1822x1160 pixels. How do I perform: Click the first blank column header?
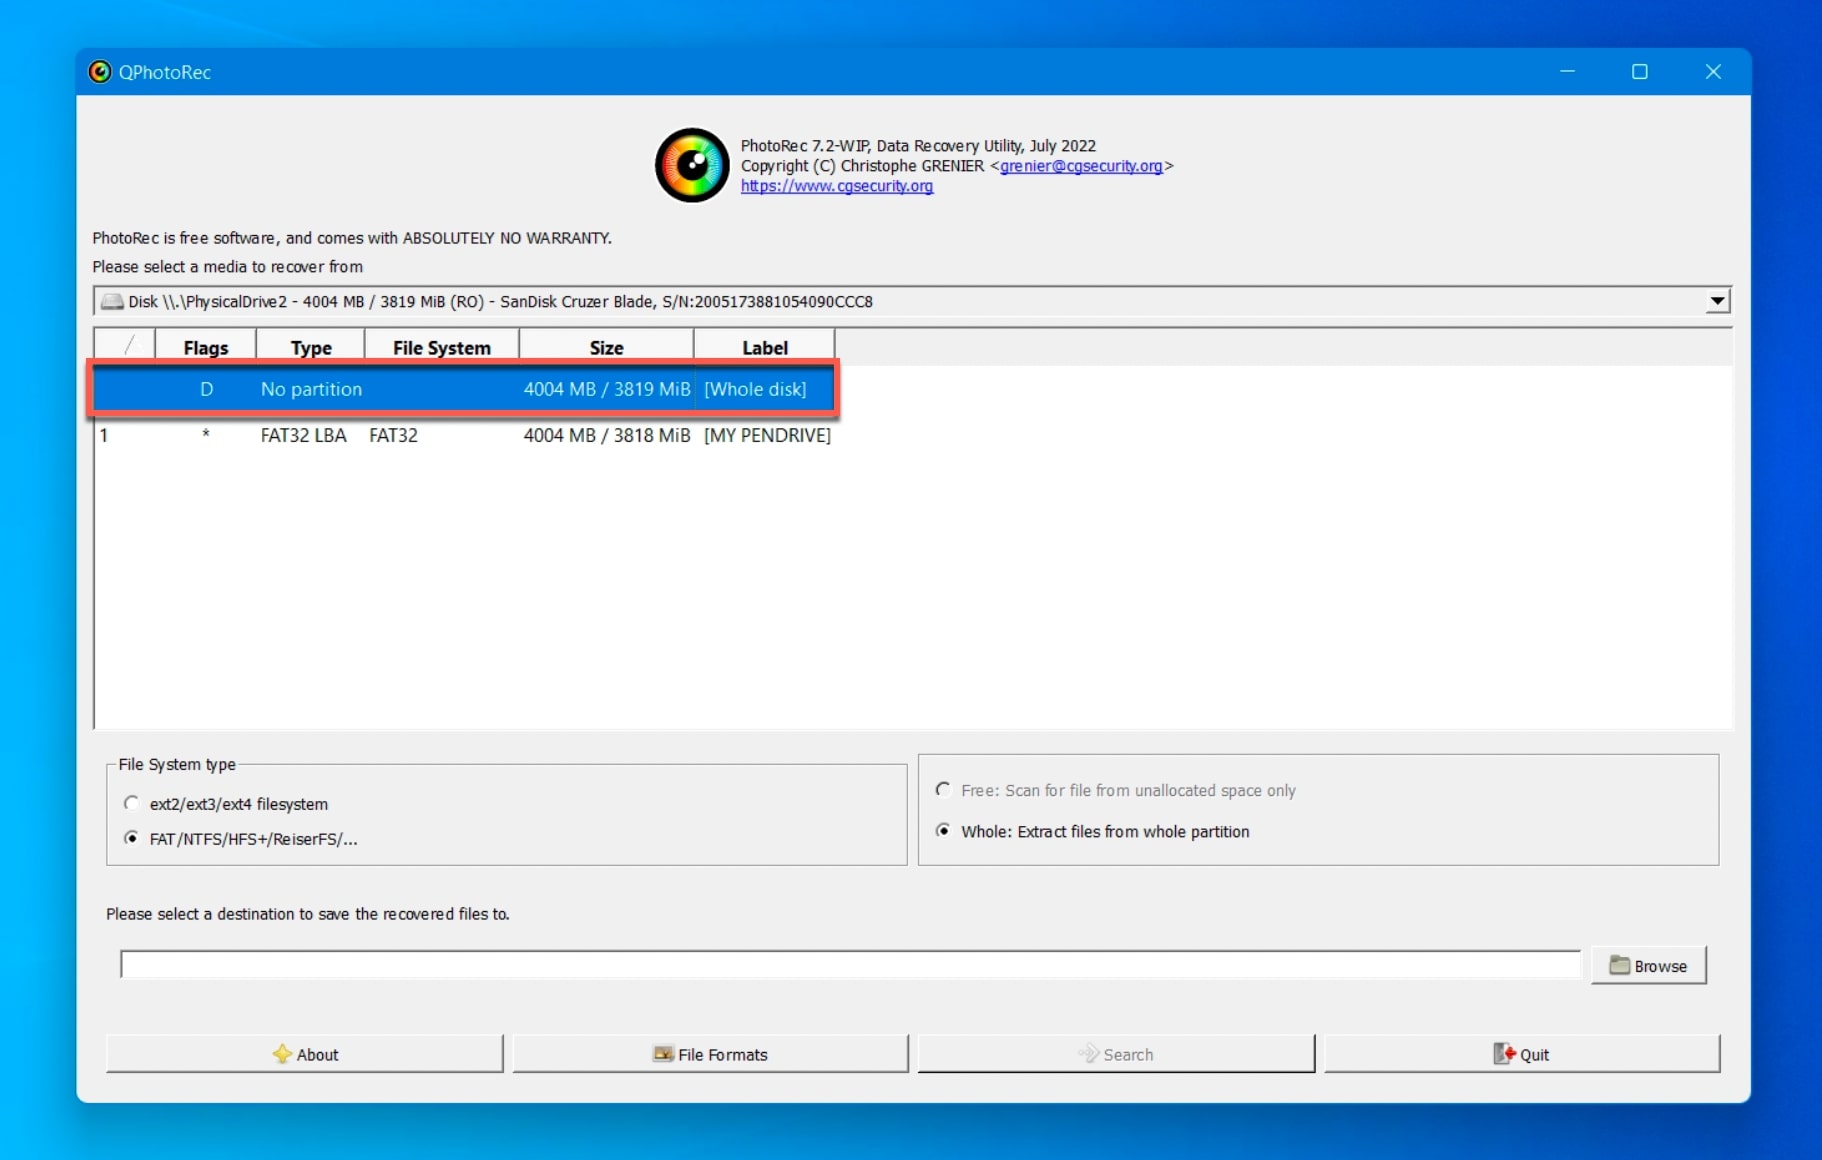pyautogui.click(x=126, y=347)
